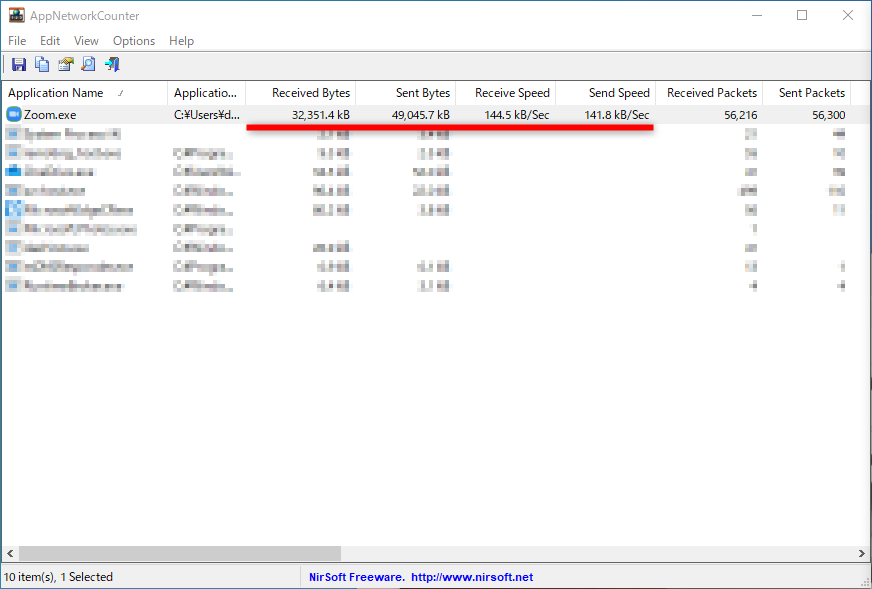This screenshot has width=872, height=589.
Task: Open the http://www.nirsoft.net link
Action: click(x=472, y=577)
